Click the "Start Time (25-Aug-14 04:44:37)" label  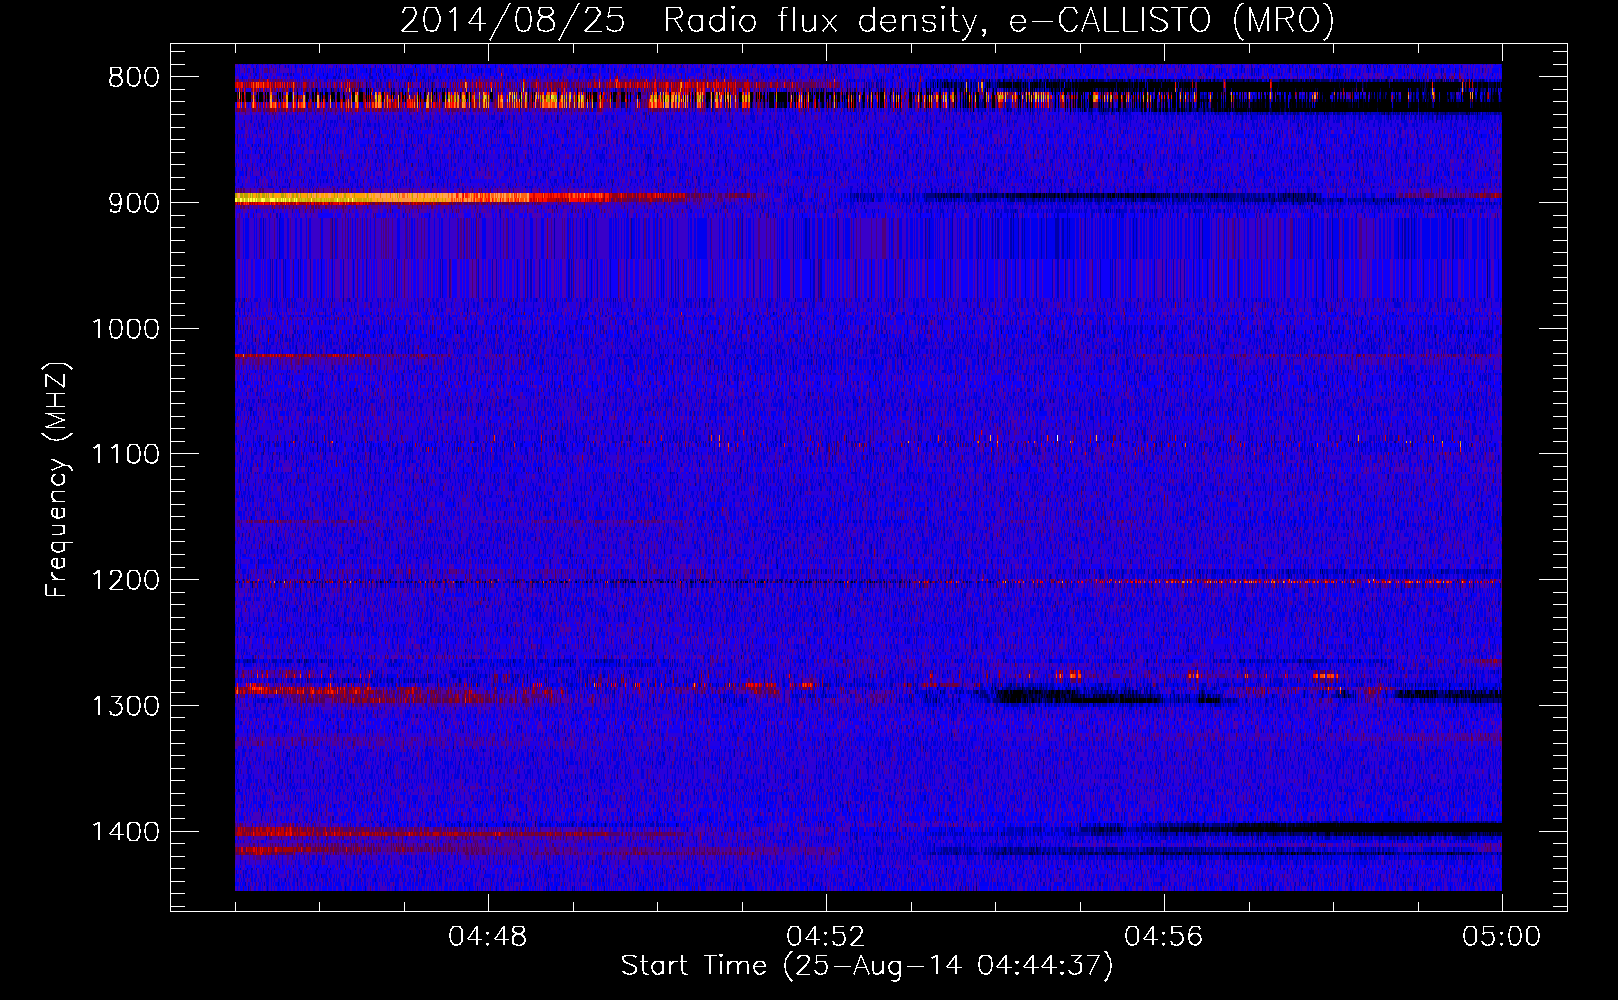pos(867,966)
